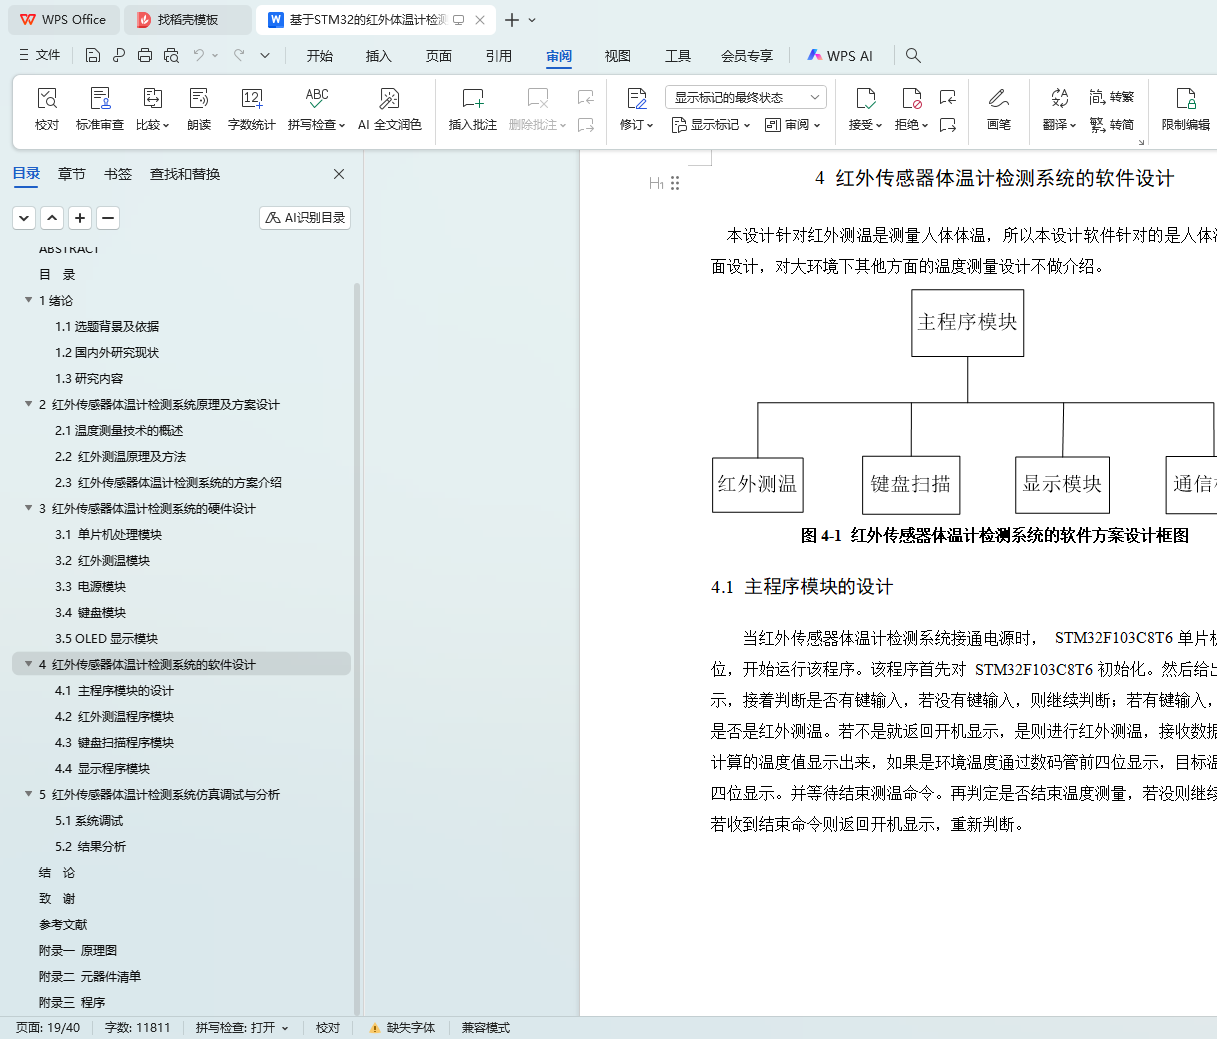The image size is (1217, 1039).
Task: Click the save icon in quick access bar
Action: [x=93, y=55]
